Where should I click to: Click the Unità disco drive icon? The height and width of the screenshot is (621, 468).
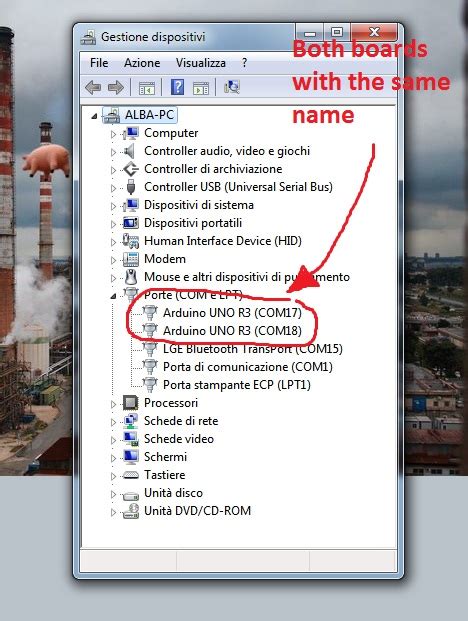tap(131, 494)
